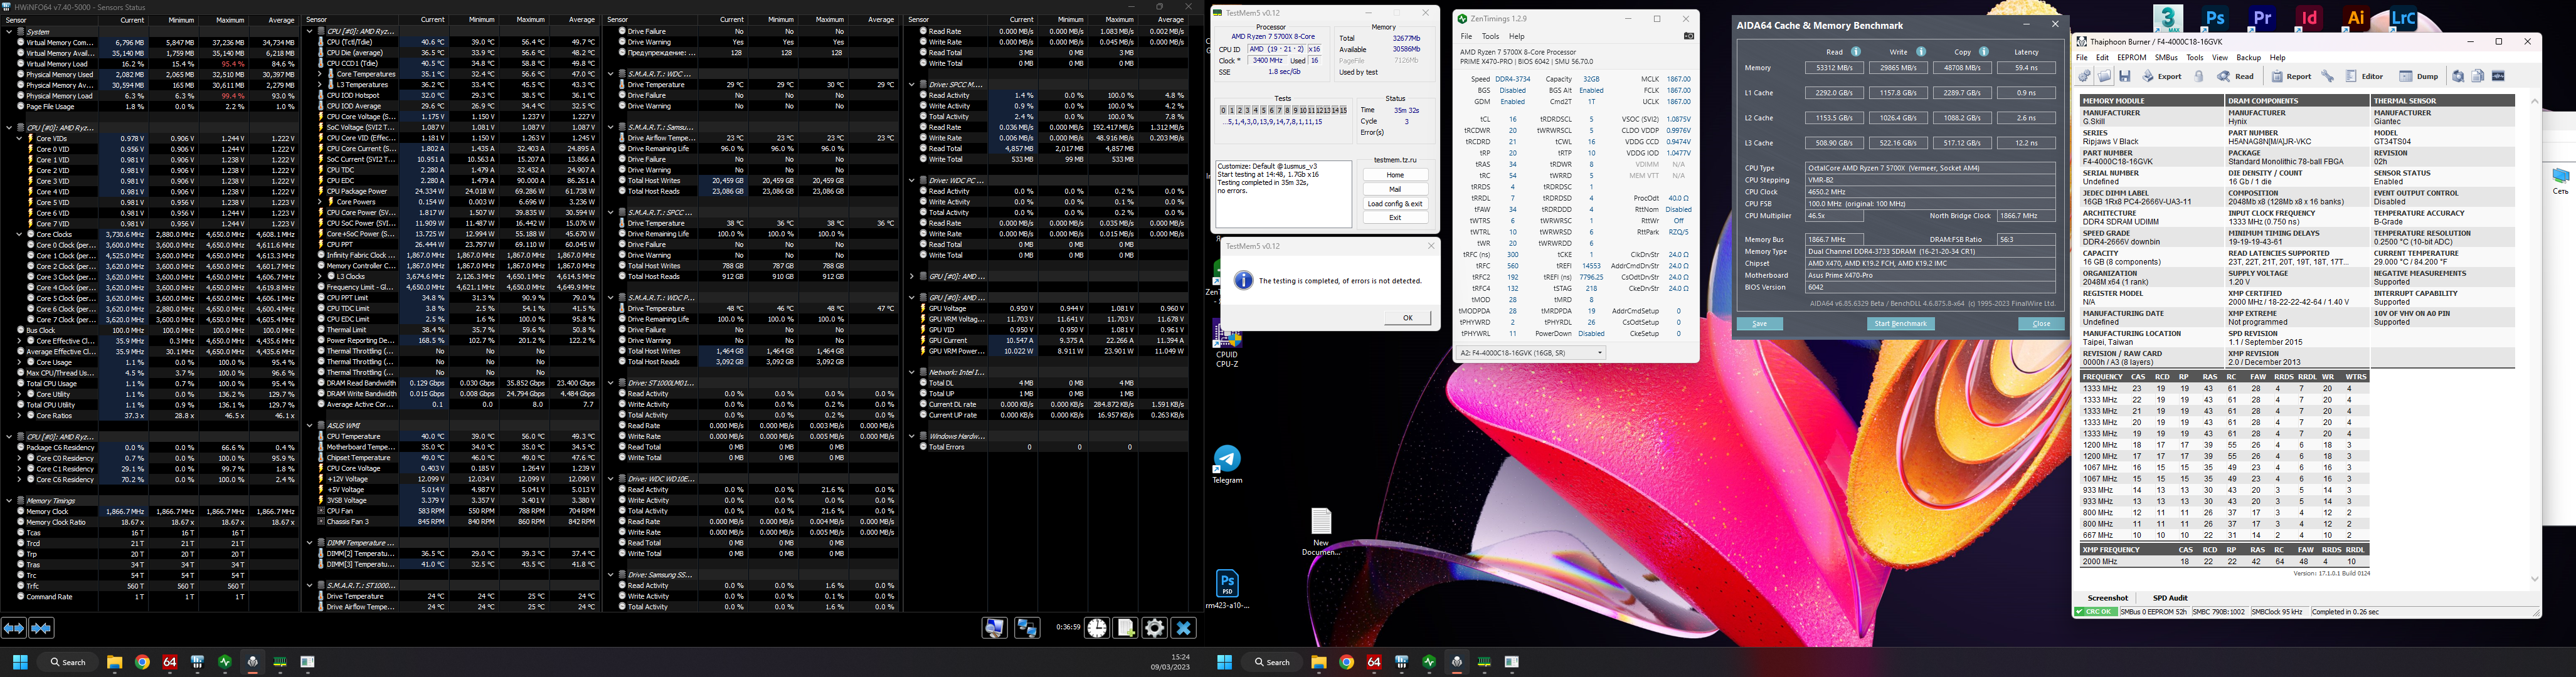Click the Thaiphoon Burner save floppy icon

coord(2125,76)
